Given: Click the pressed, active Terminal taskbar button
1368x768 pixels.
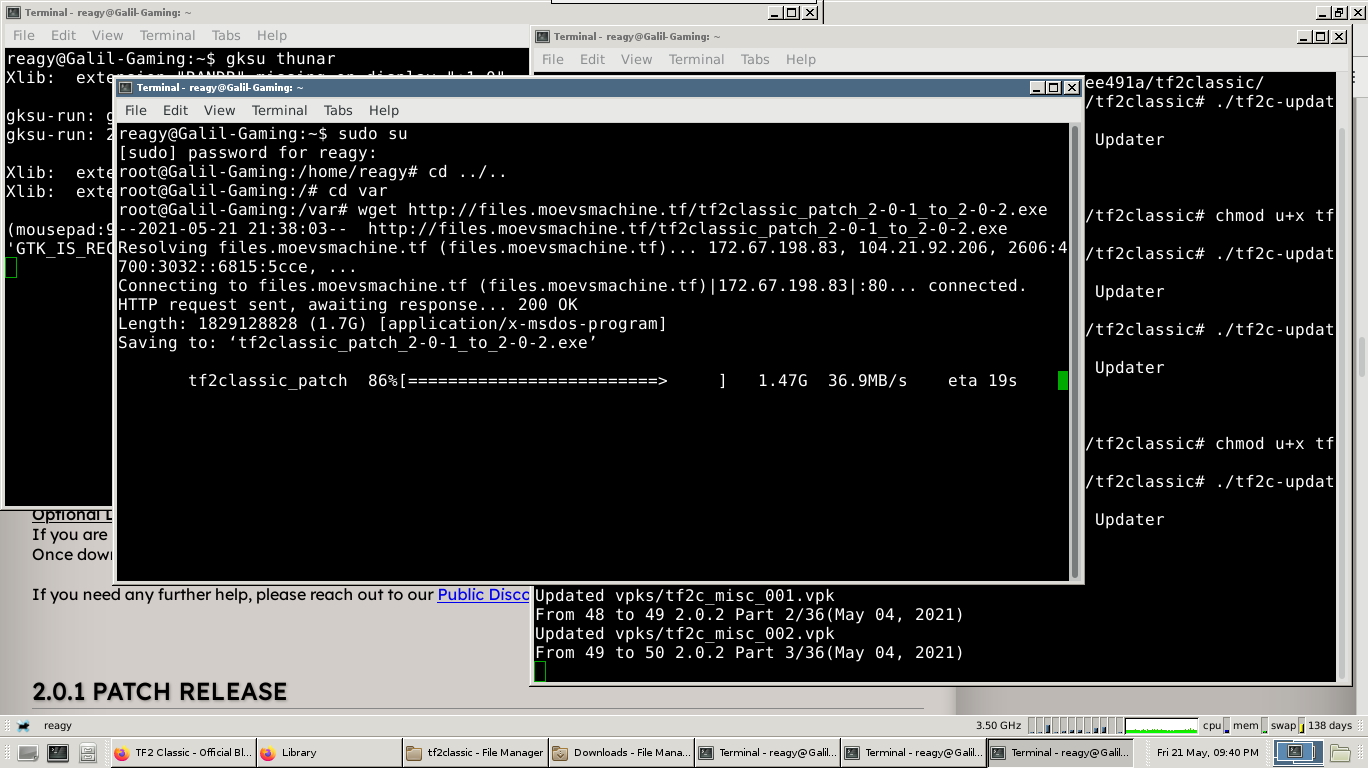Looking at the screenshot, I should point(1059,753).
